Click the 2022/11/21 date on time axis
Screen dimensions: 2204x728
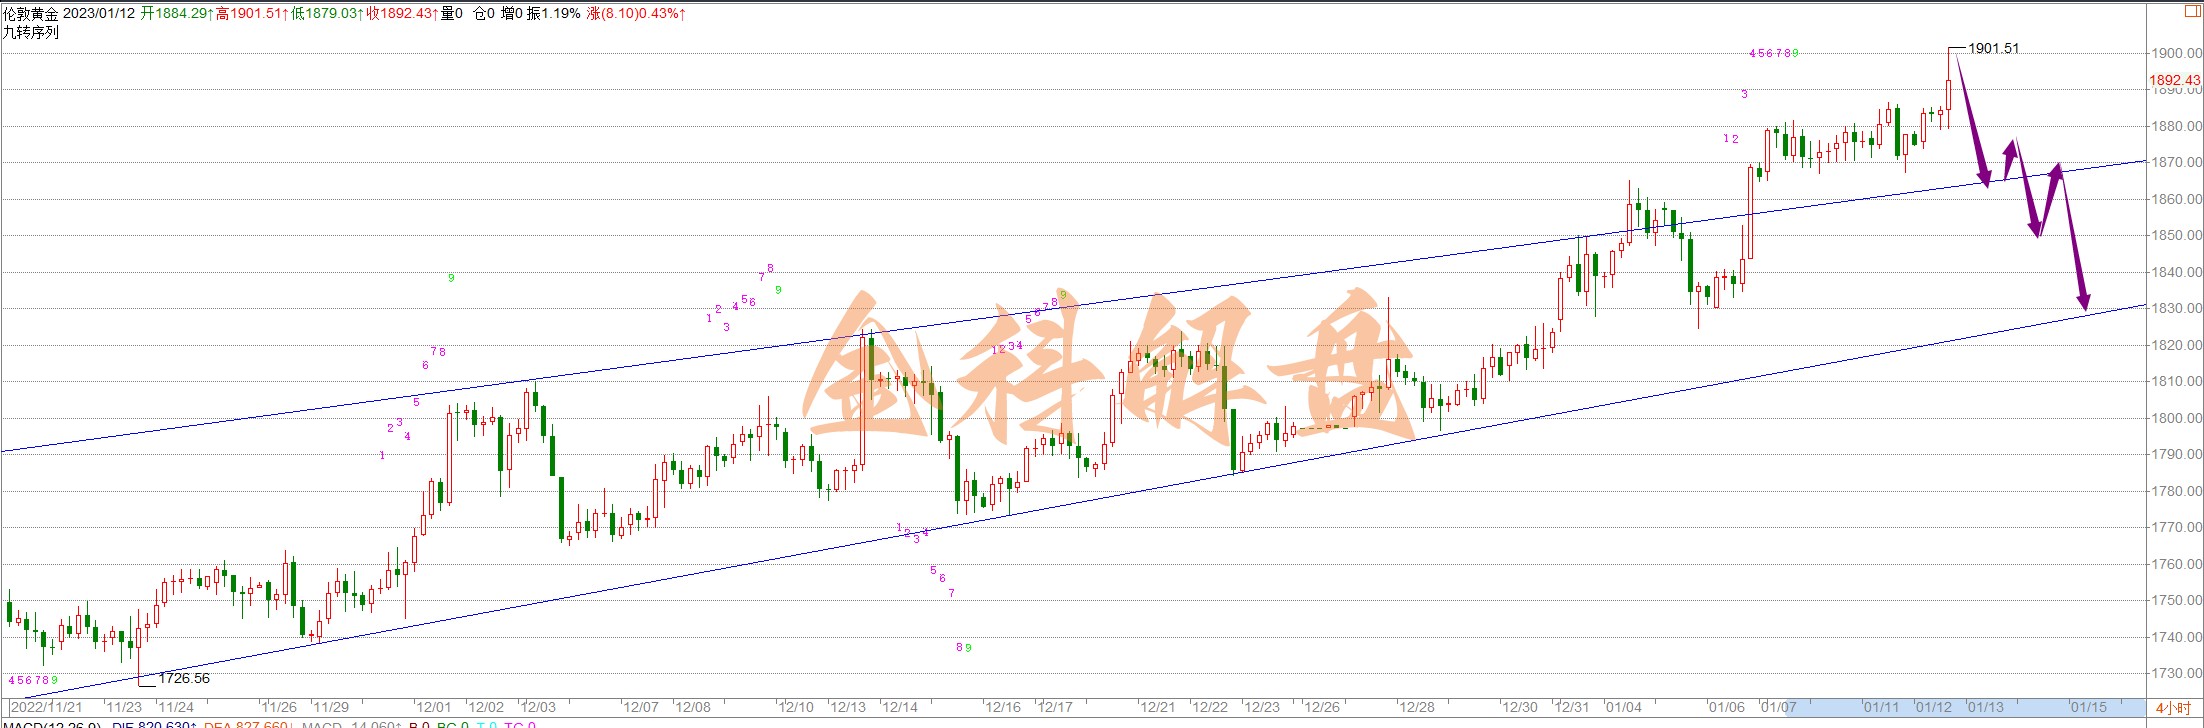pos(47,707)
